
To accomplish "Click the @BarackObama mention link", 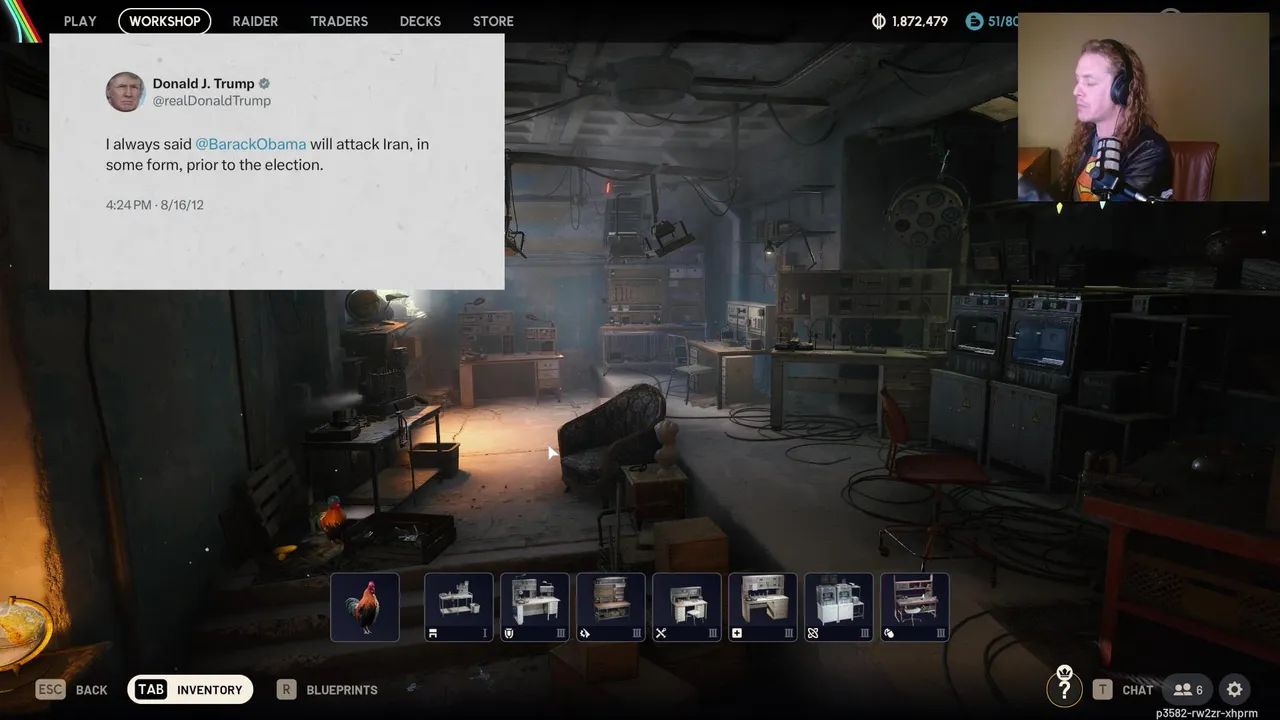I will (x=251, y=144).
